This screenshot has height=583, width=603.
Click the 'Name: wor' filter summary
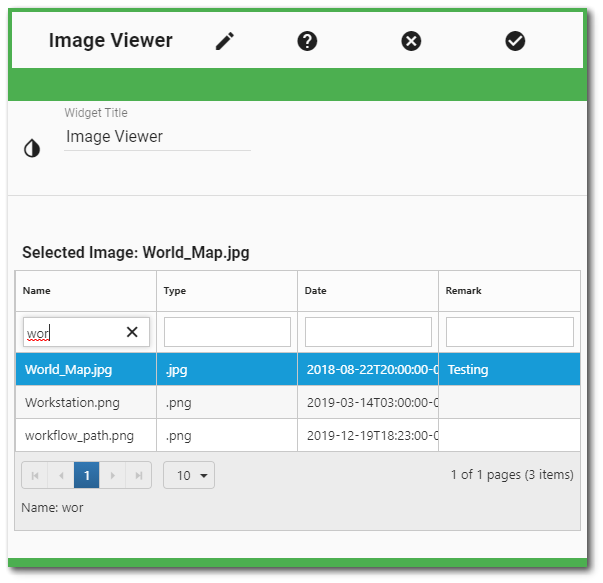click(x=52, y=508)
